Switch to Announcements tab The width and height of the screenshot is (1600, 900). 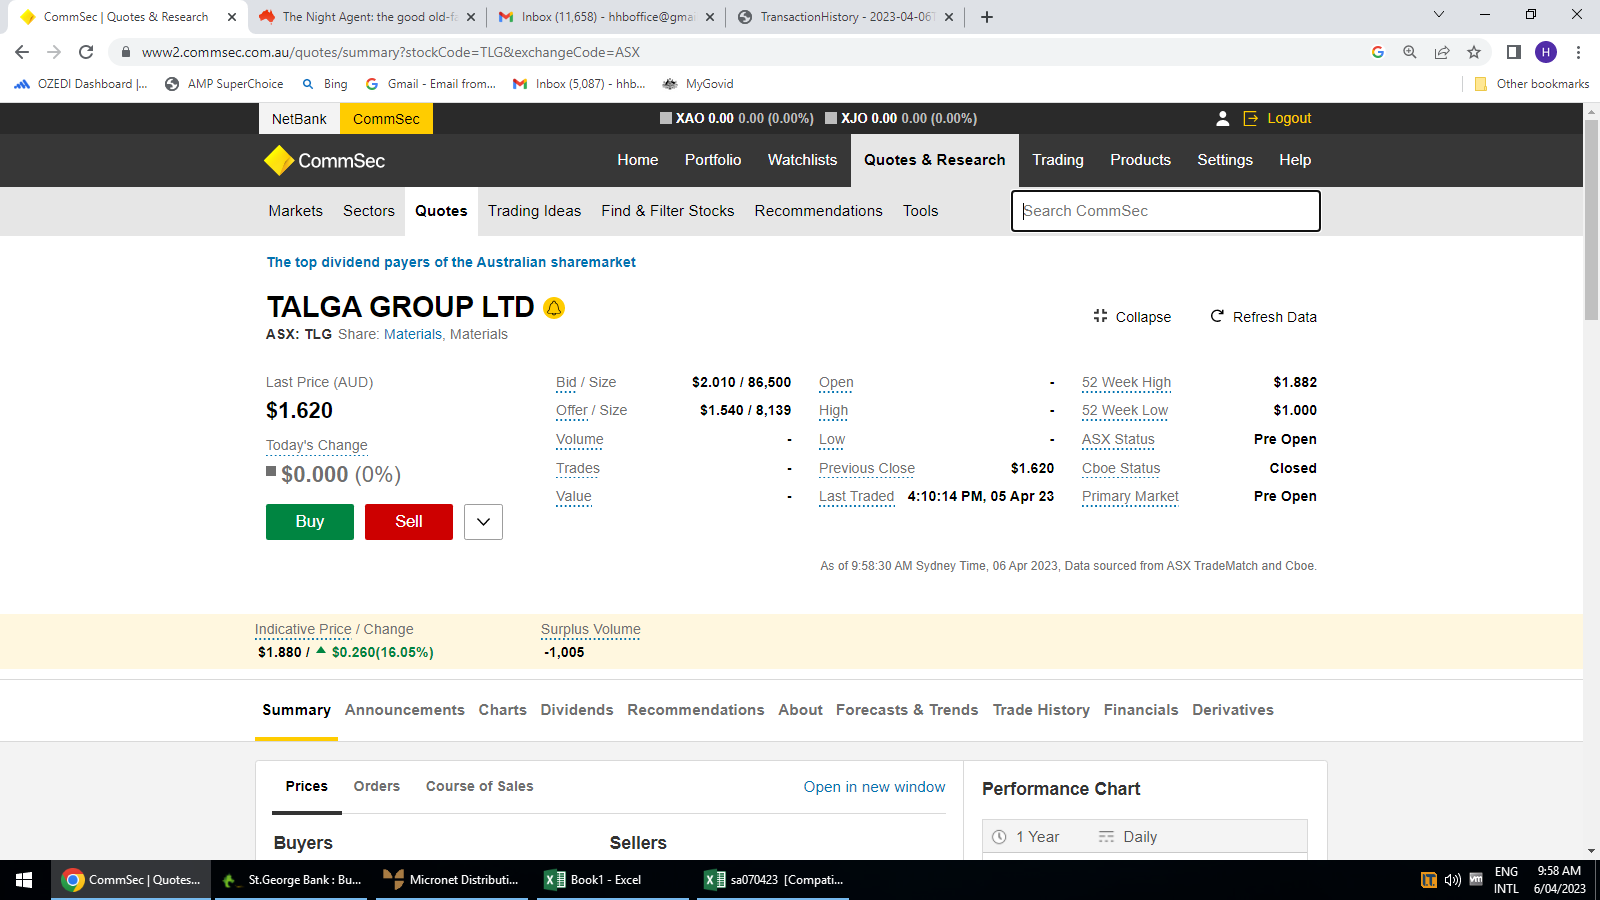405,710
